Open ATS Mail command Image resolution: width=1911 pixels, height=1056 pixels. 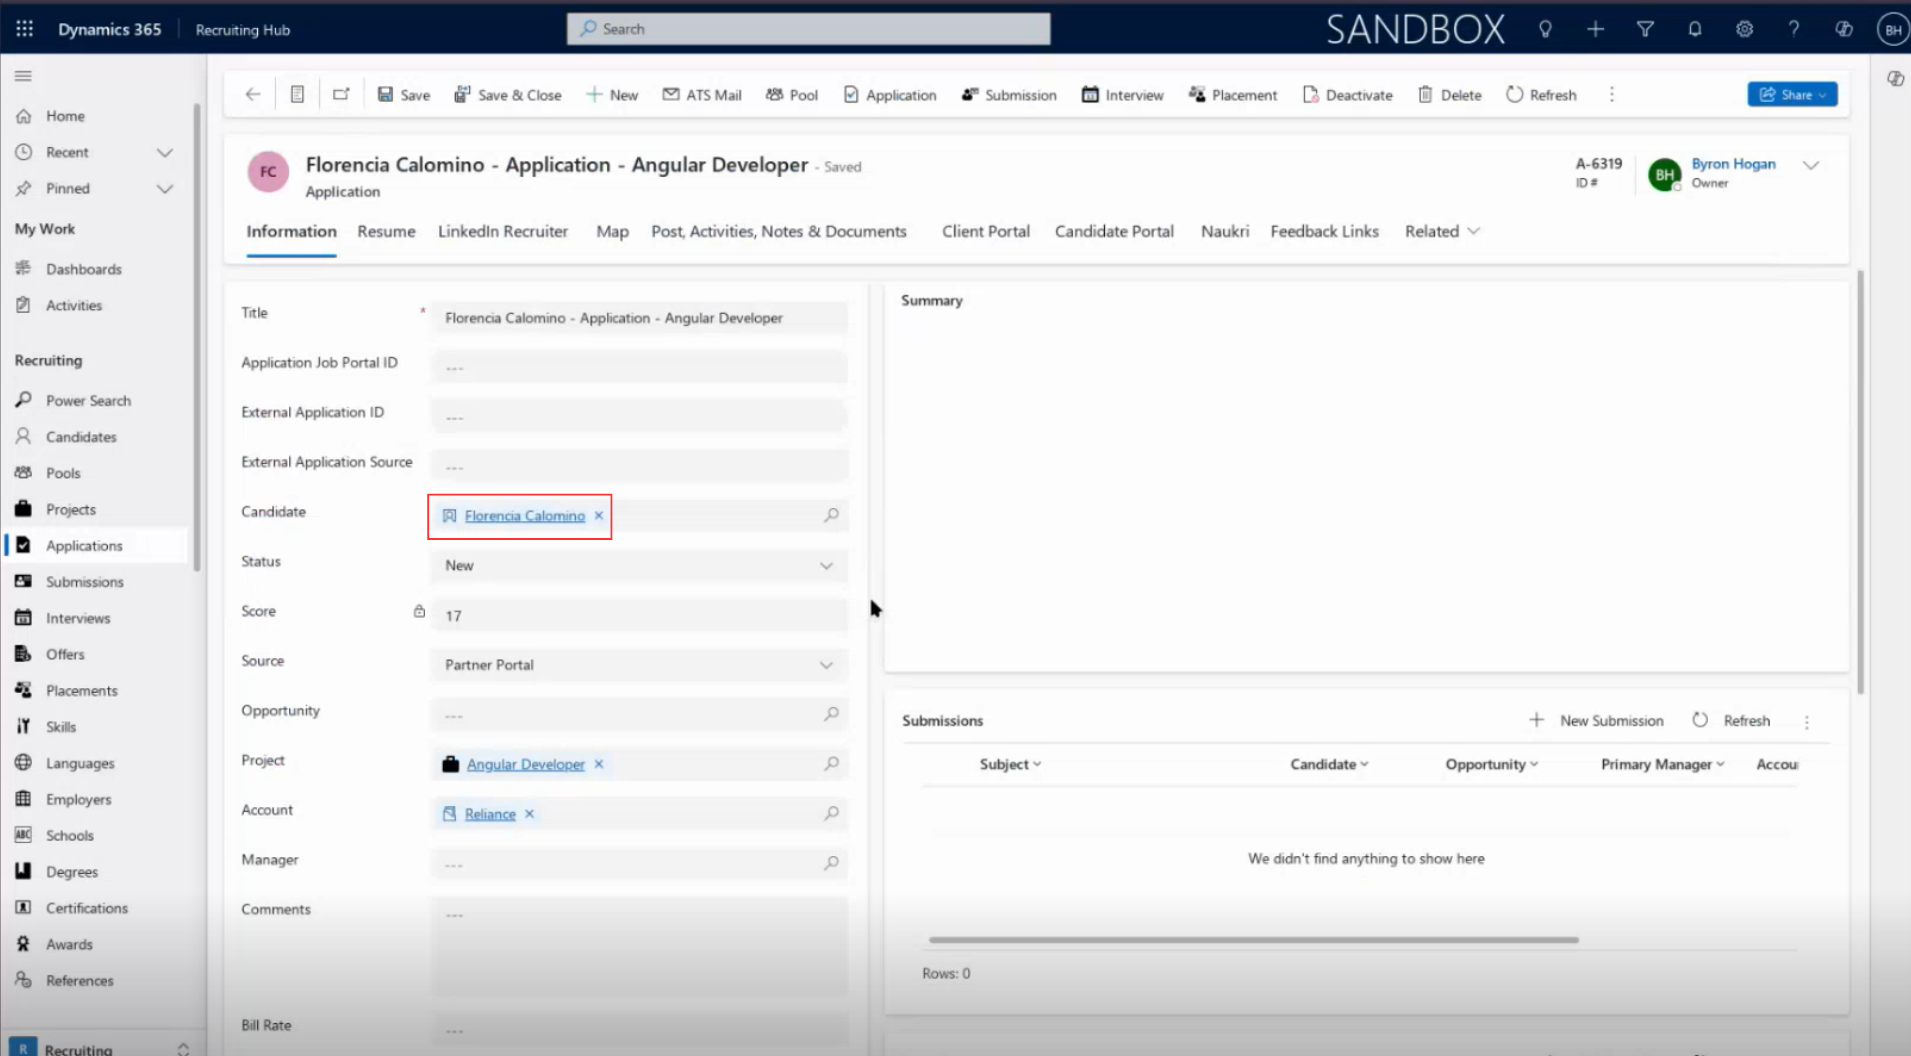click(x=702, y=95)
